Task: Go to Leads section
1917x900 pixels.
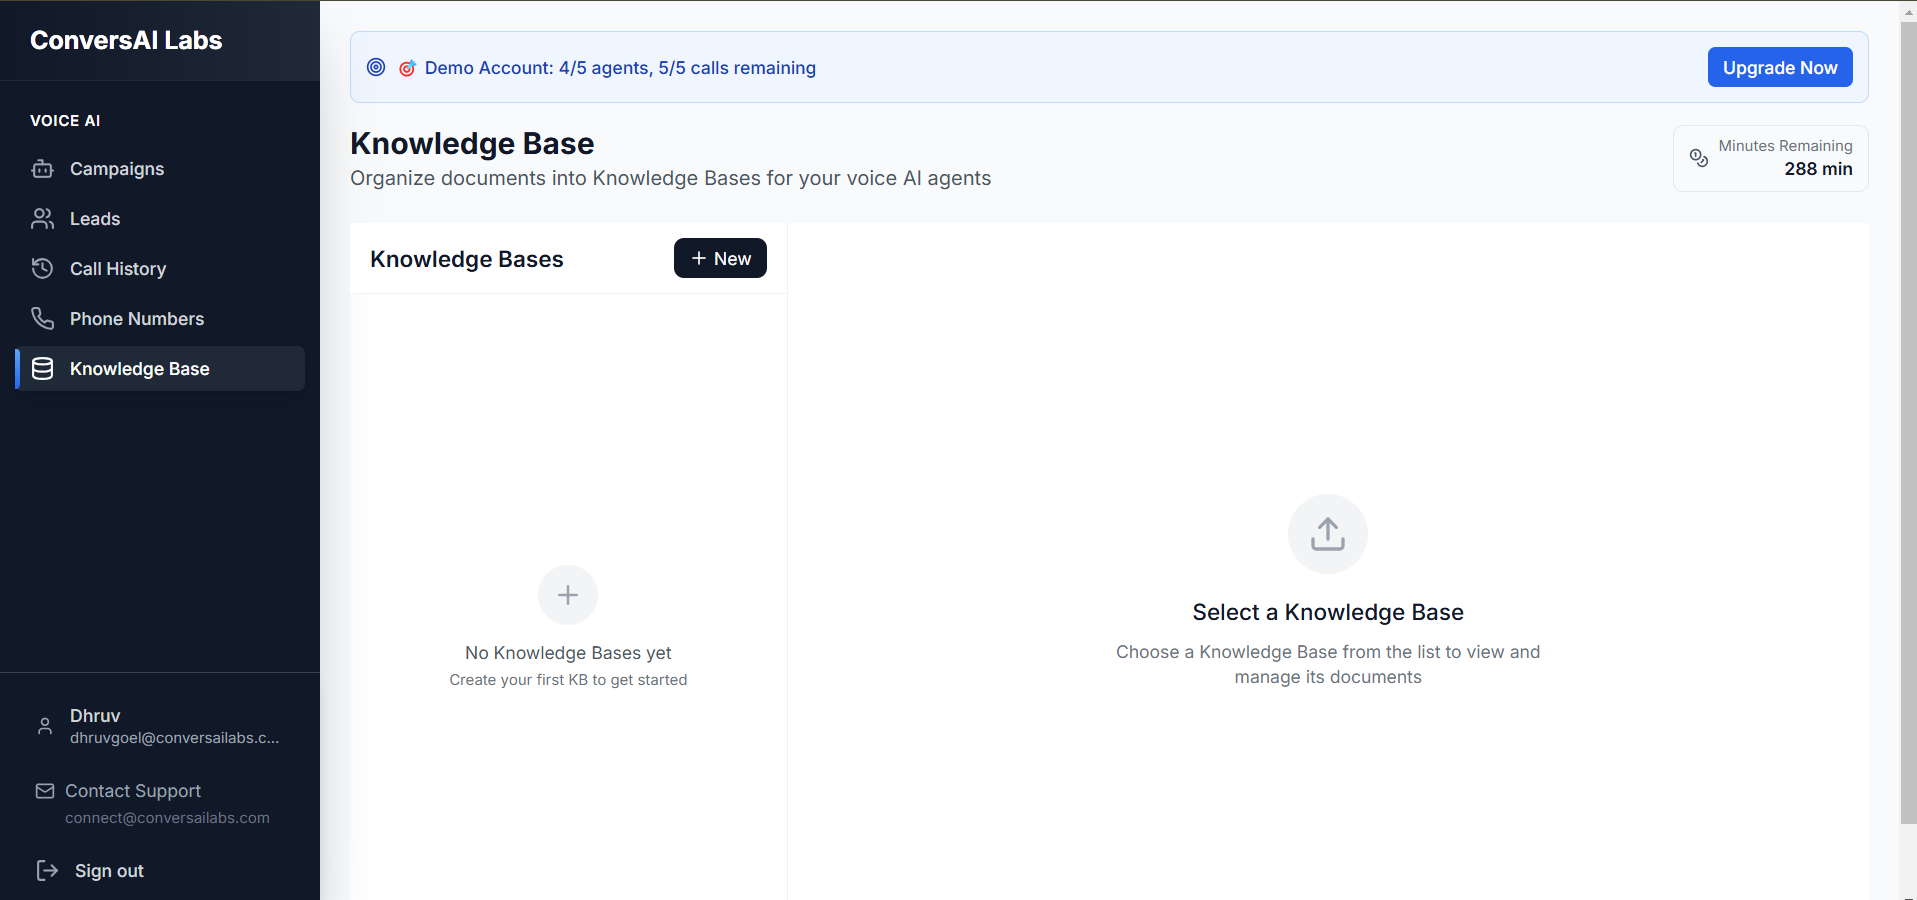Action: click(x=160, y=219)
